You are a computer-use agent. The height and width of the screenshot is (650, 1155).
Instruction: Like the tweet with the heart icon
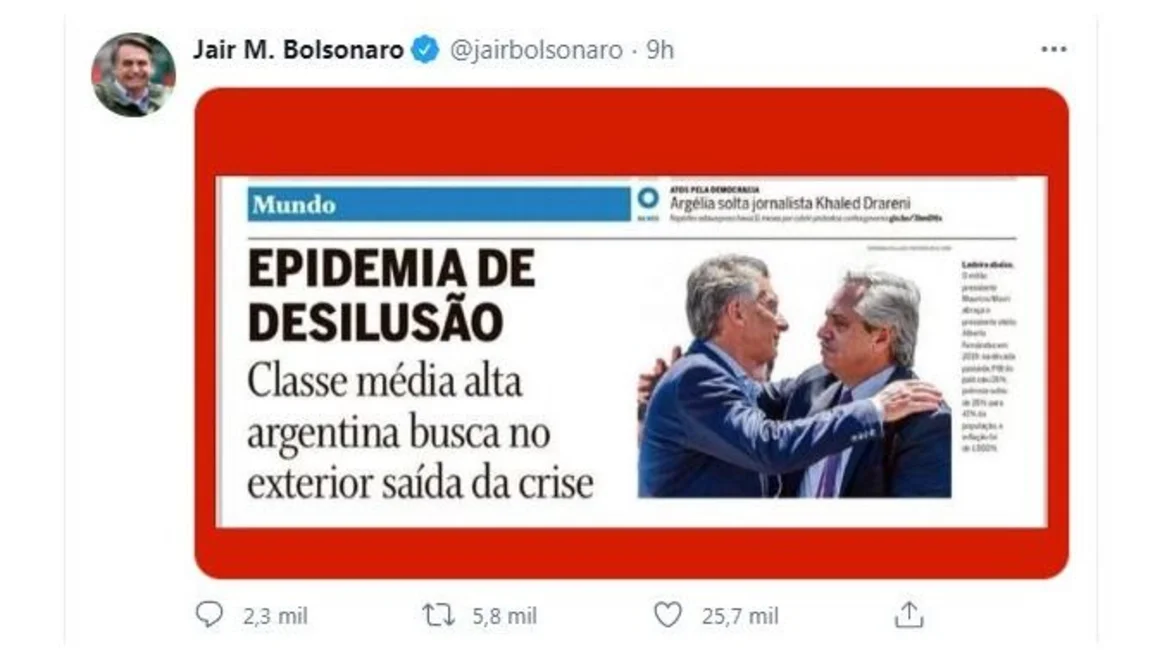click(x=668, y=615)
